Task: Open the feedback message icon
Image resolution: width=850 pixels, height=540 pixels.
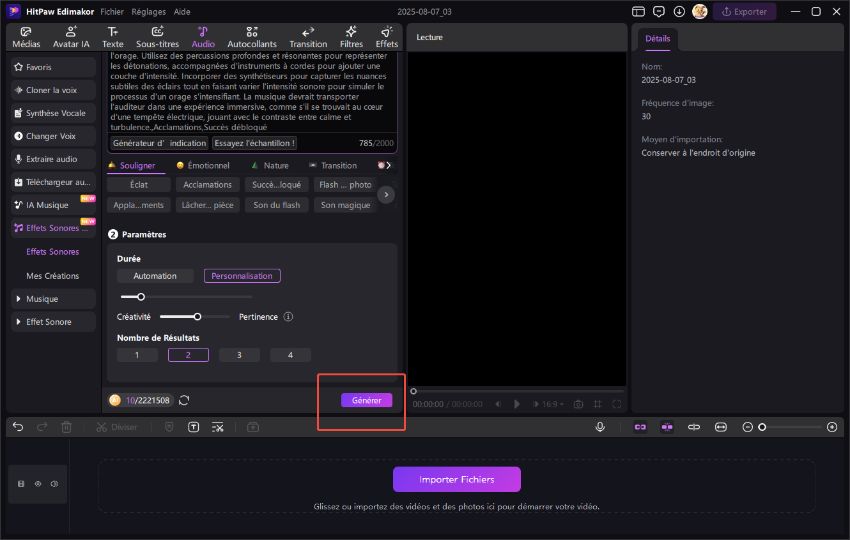Action: coord(659,11)
